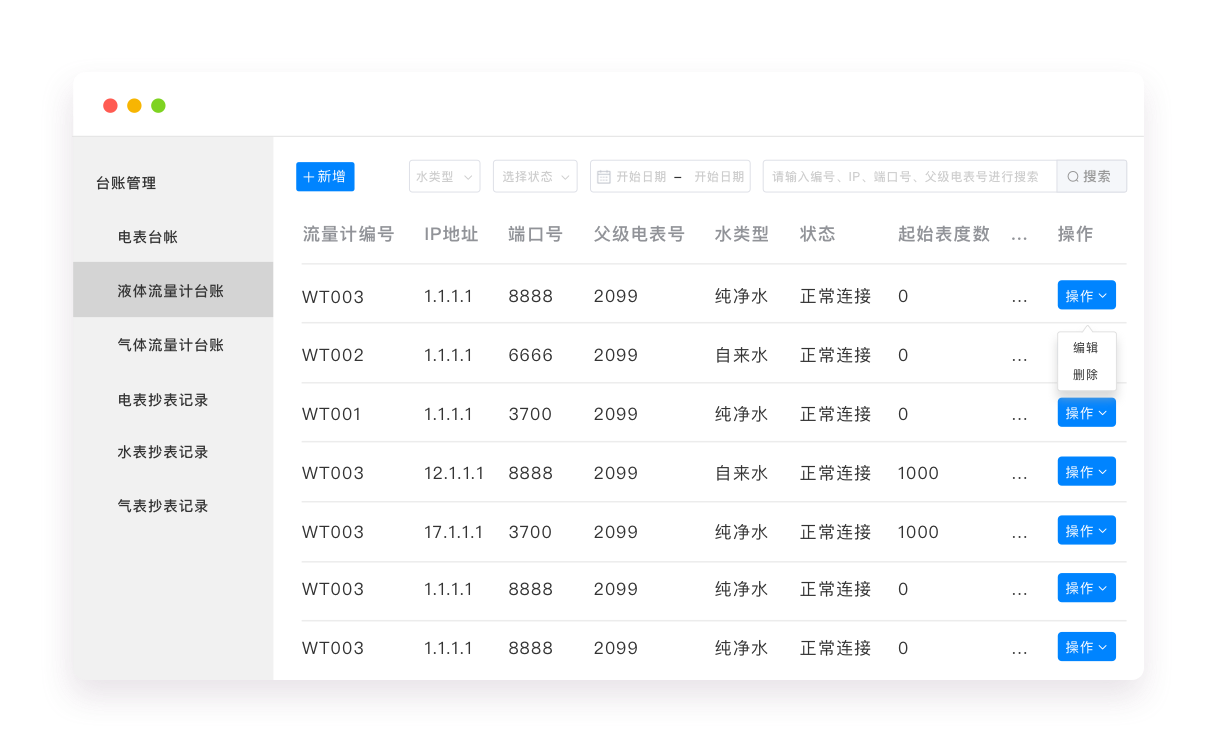Select 编辑 from the open action menu

click(x=1085, y=348)
